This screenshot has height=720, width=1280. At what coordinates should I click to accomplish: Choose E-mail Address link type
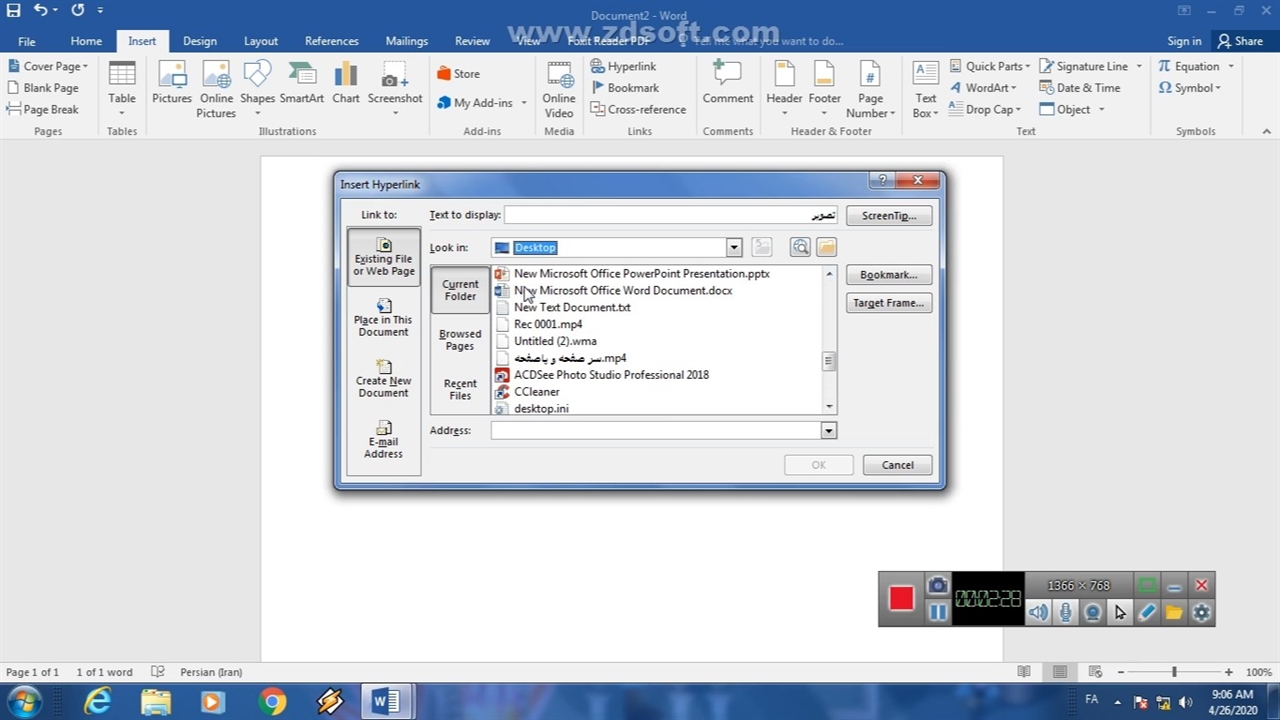[x=383, y=440]
